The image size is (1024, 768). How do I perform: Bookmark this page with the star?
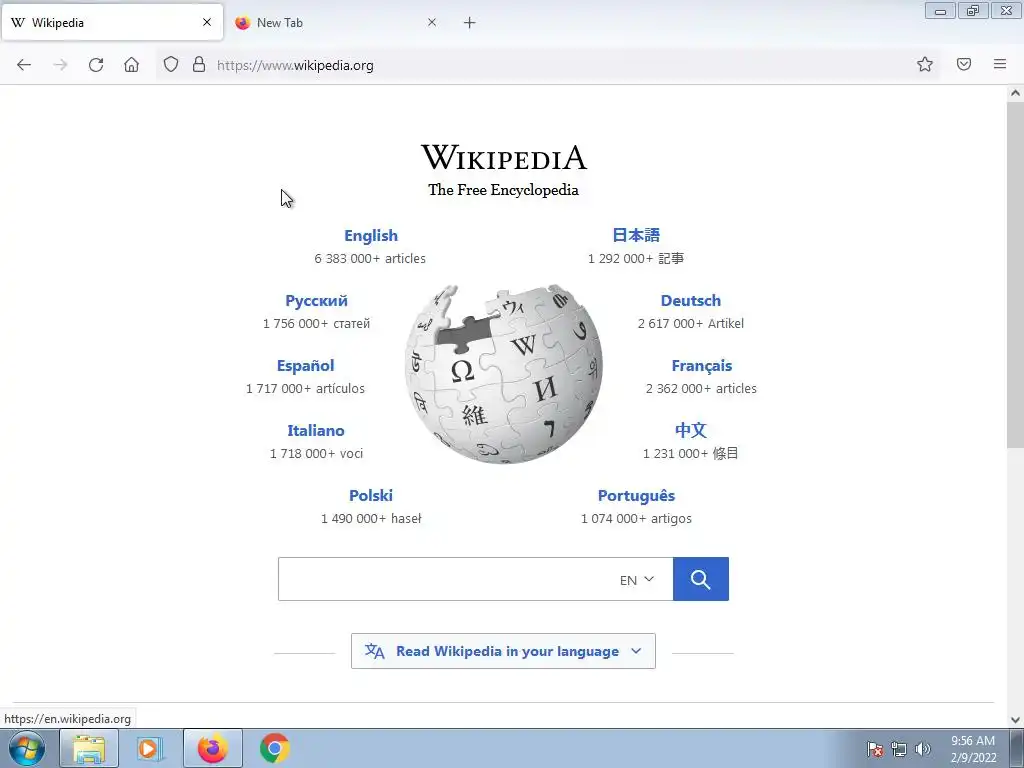coord(925,64)
